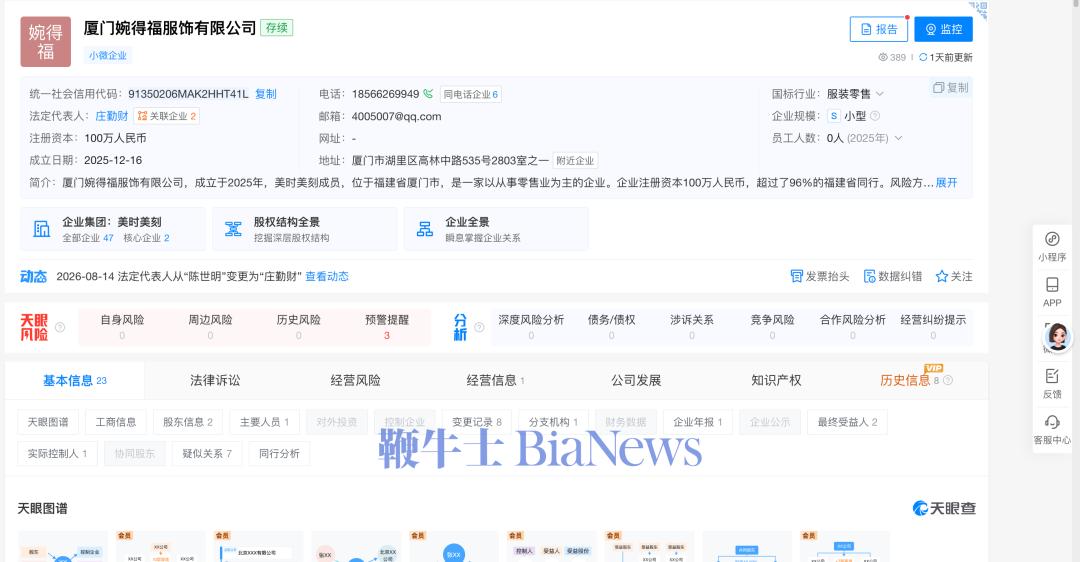
Task: Switch to the 经营风险 tab
Action: tap(355, 380)
